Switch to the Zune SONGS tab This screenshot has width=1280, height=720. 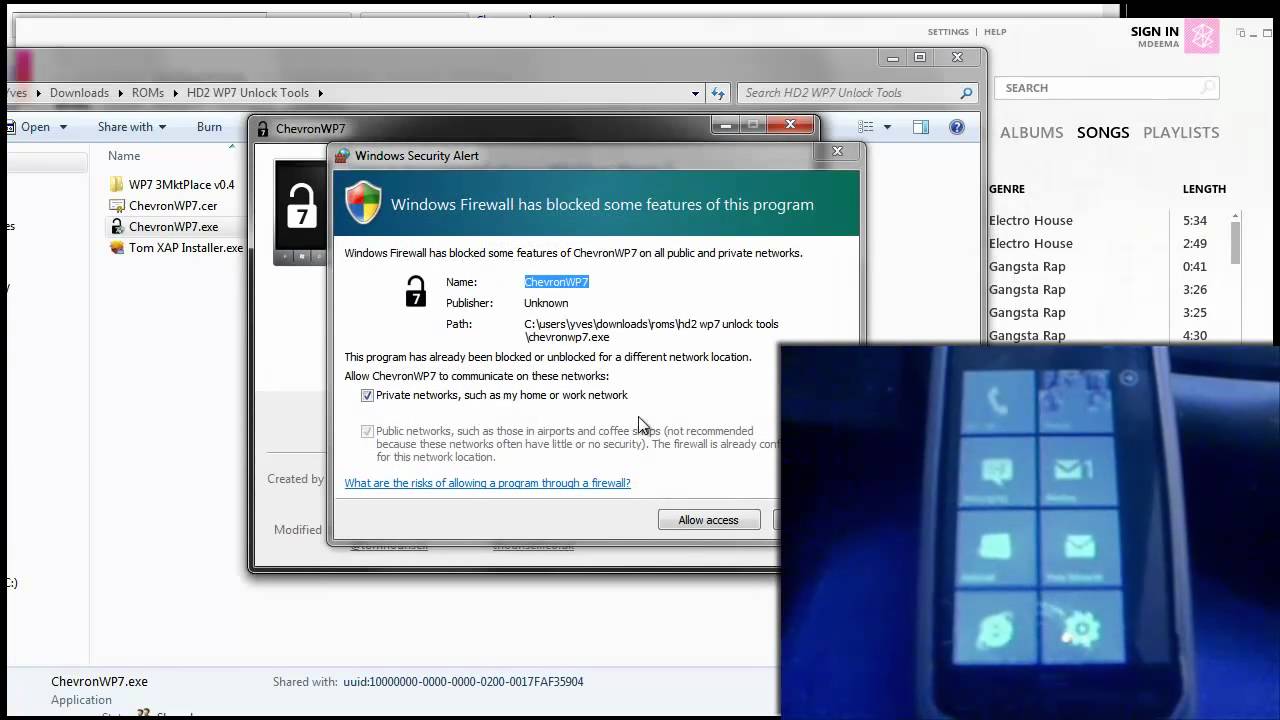click(1103, 132)
